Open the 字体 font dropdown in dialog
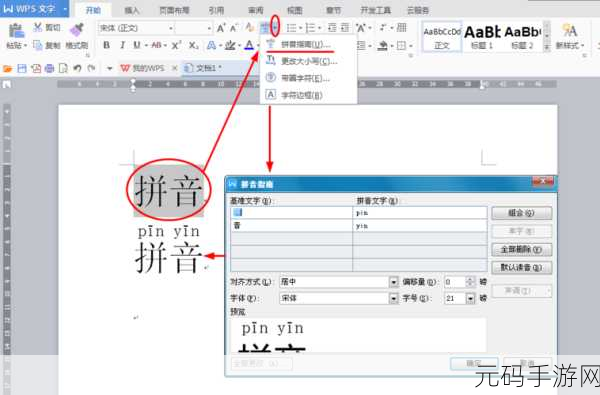The image size is (600, 395). 394,298
